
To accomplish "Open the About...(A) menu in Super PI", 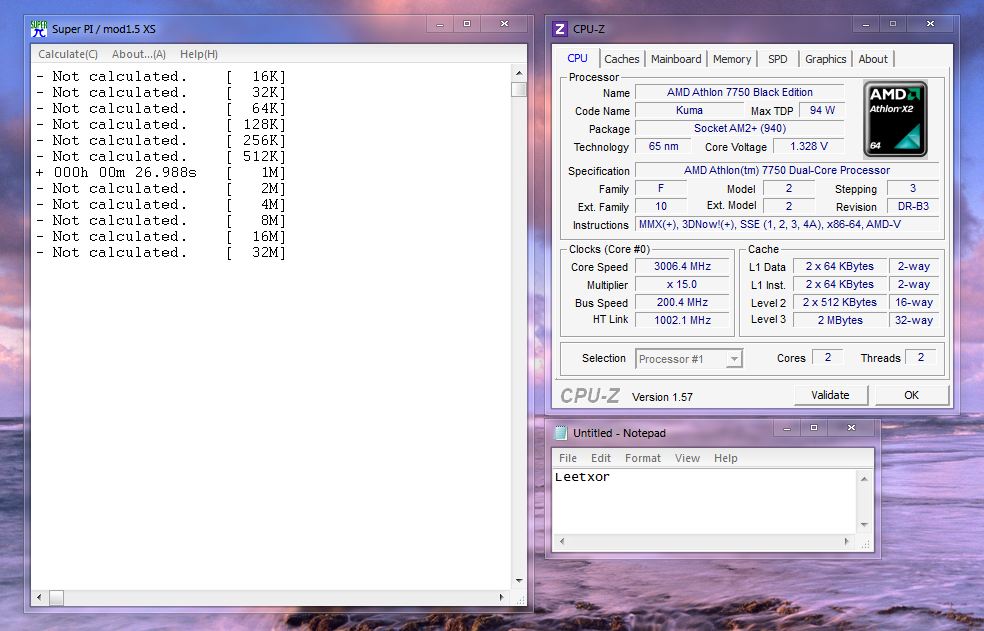I will tap(139, 54).
